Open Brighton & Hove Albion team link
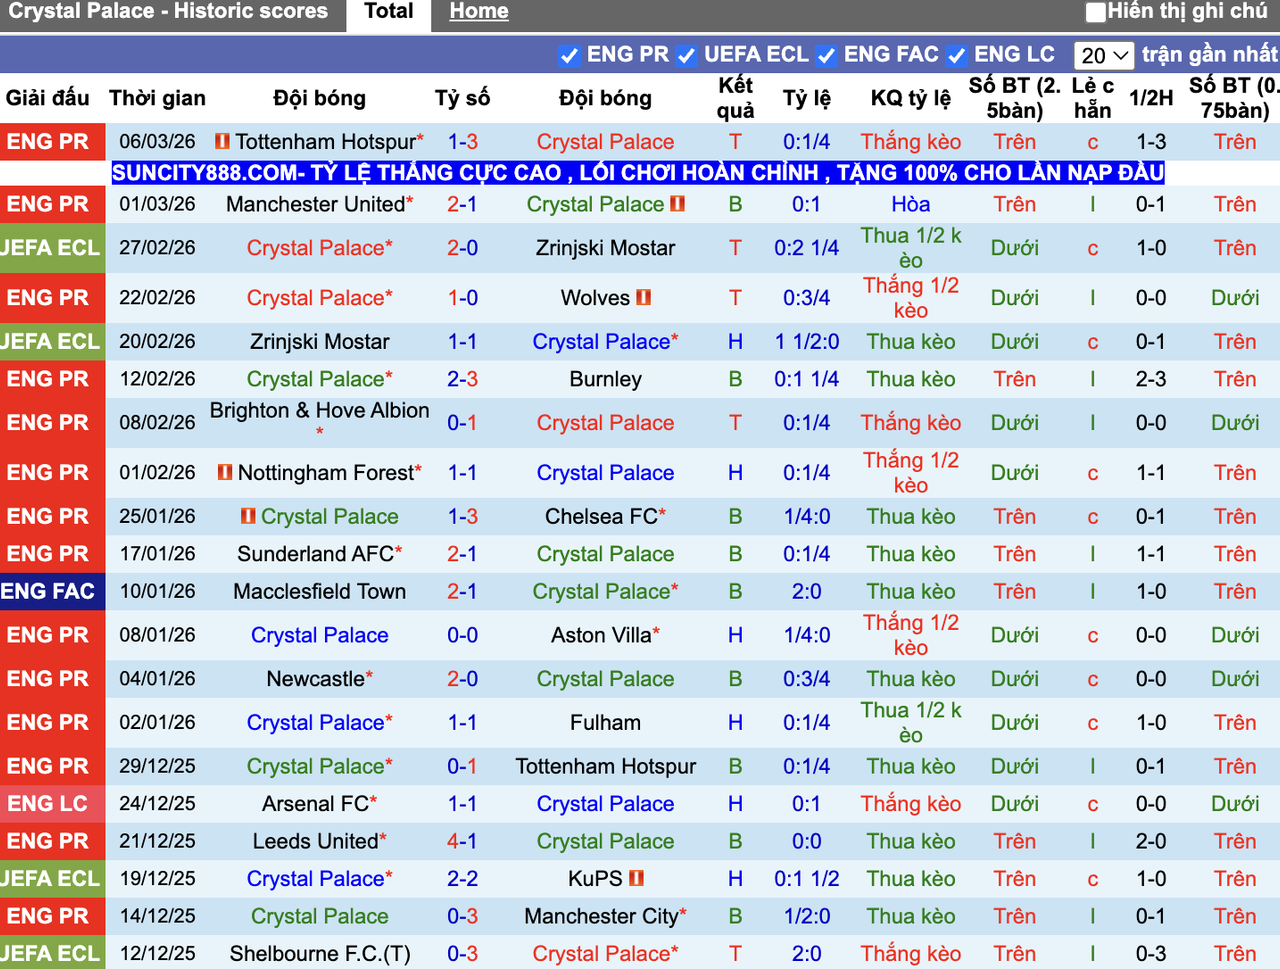The width and height of the screenshot is (1280, 969). [x=319, y=411]
